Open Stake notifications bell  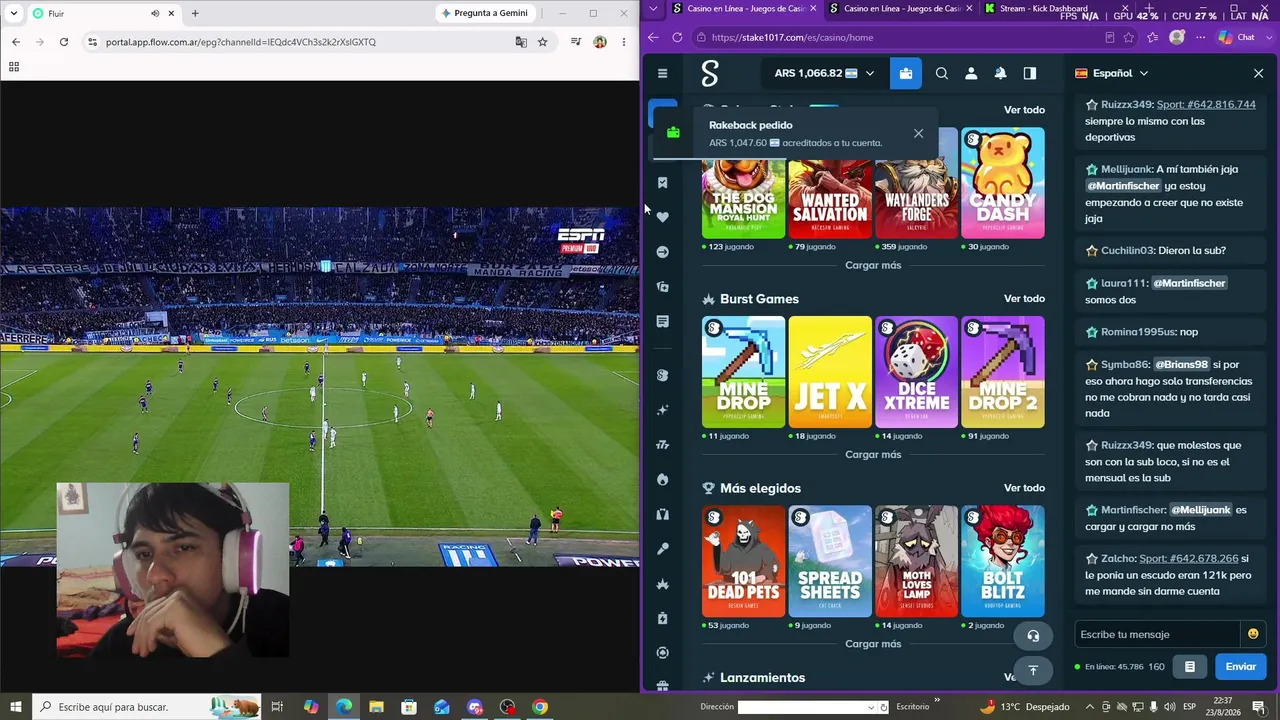tap(1000, 73)
